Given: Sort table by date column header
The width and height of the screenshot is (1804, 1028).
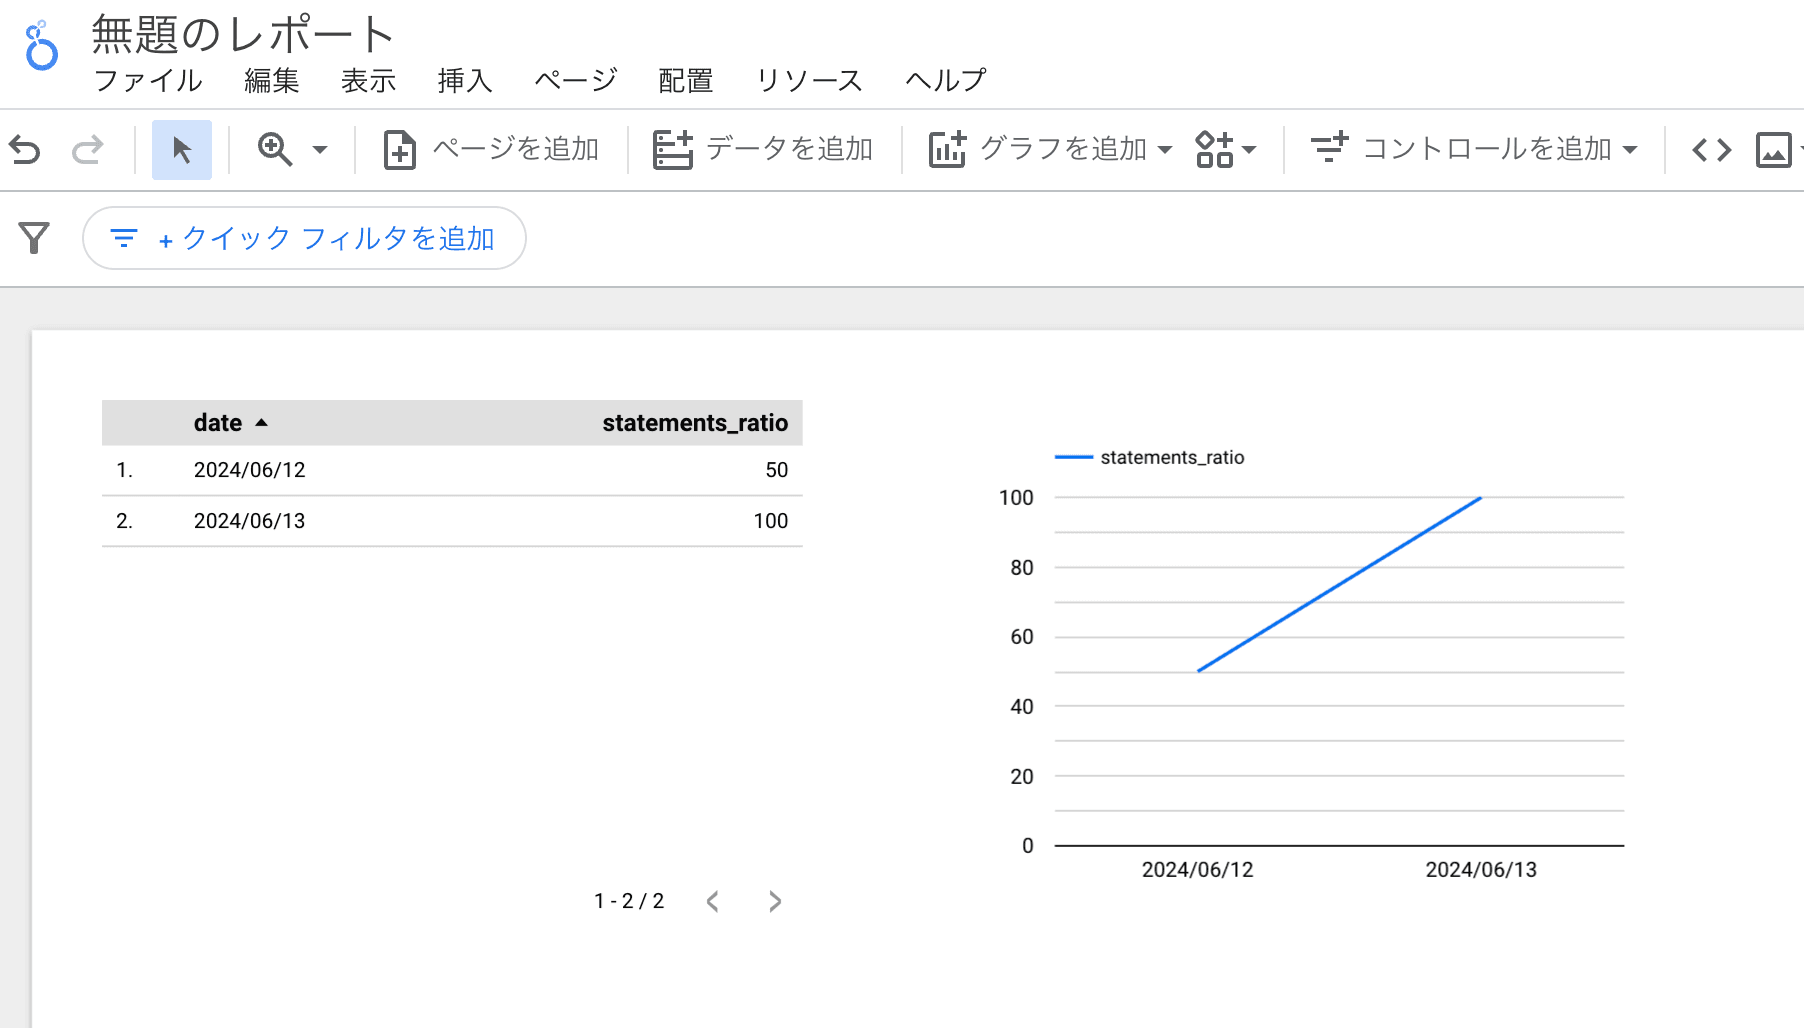Looking at the screenshot, I should [218, 423].
